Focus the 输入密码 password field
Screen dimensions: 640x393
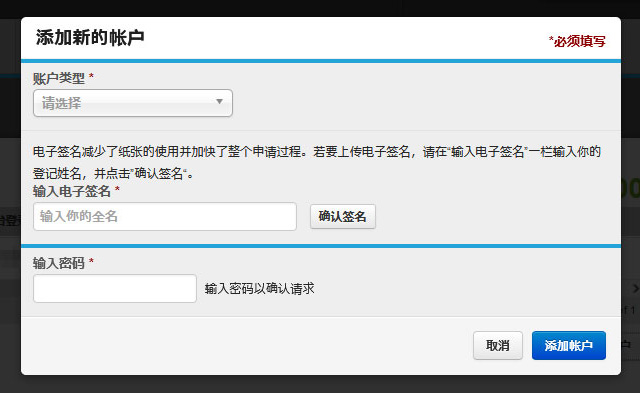click(x=115, y=289)
